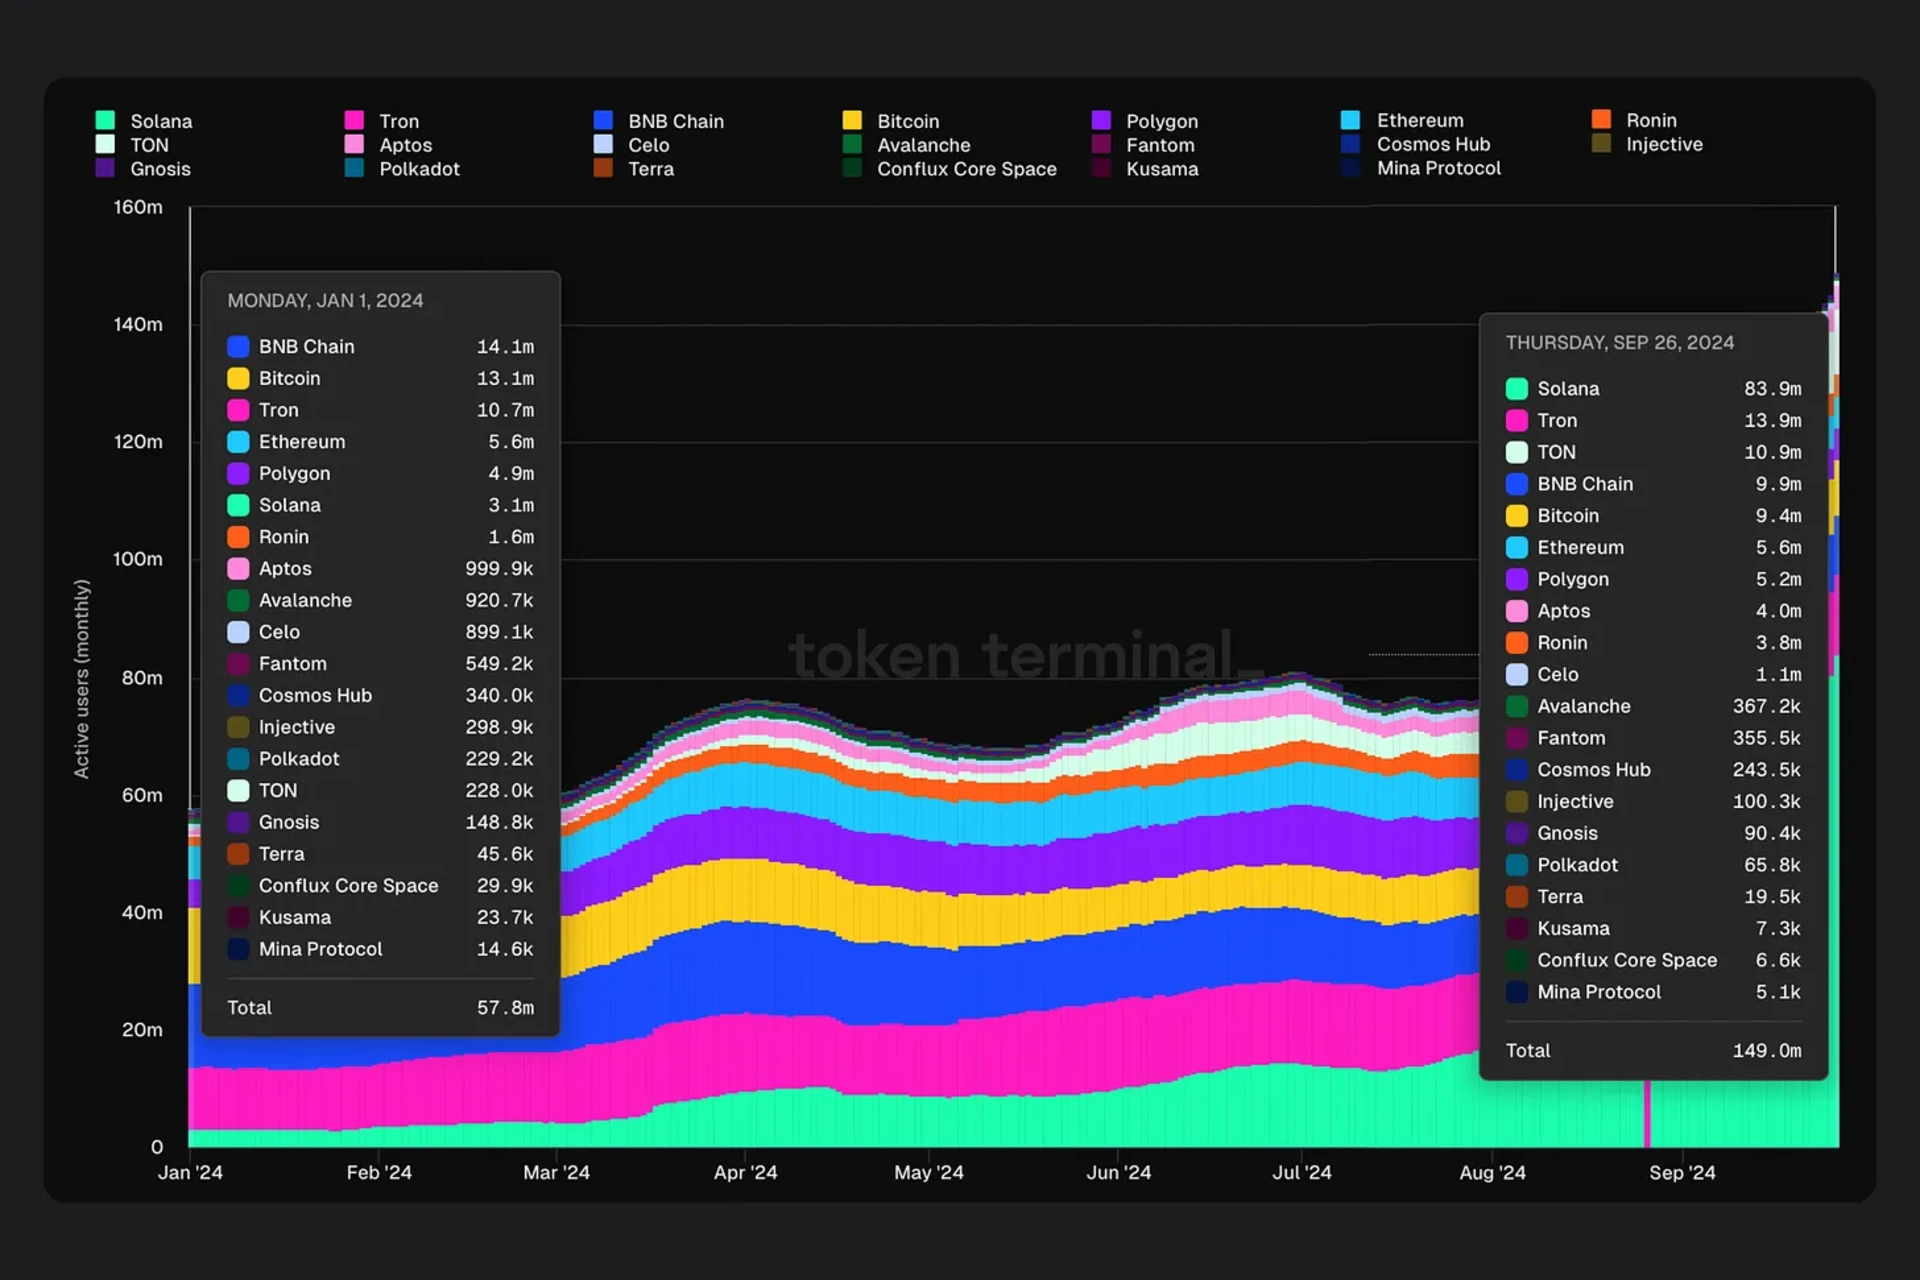
Task: Click Mina Protocol 14.6k row in January tooltip
Action: [x=381, y=949]
